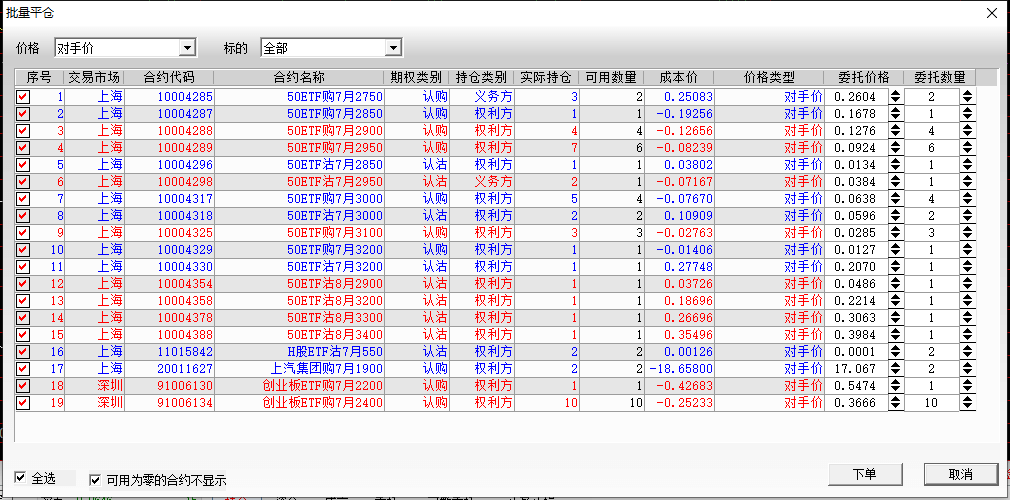Click the 取消 button

[x=960, y=474]
